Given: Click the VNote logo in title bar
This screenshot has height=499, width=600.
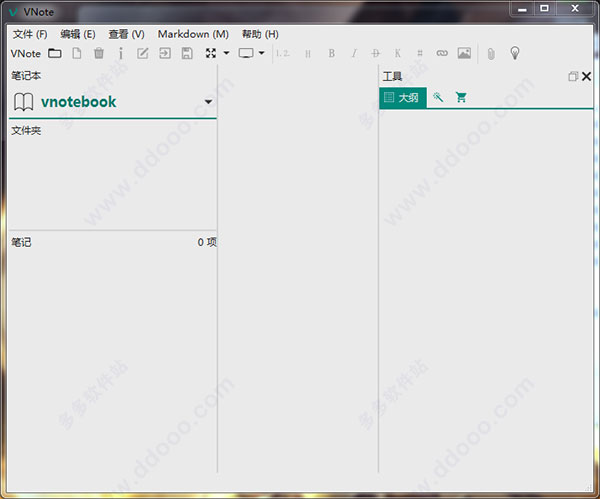Looking at the screenshot, I should pyautogui.click(x=13, y=12).
